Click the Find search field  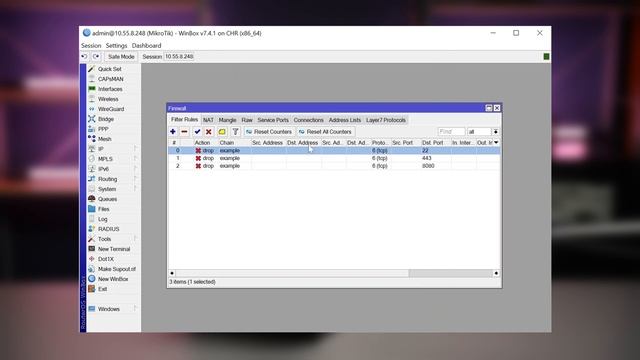(x=451, y=132)
